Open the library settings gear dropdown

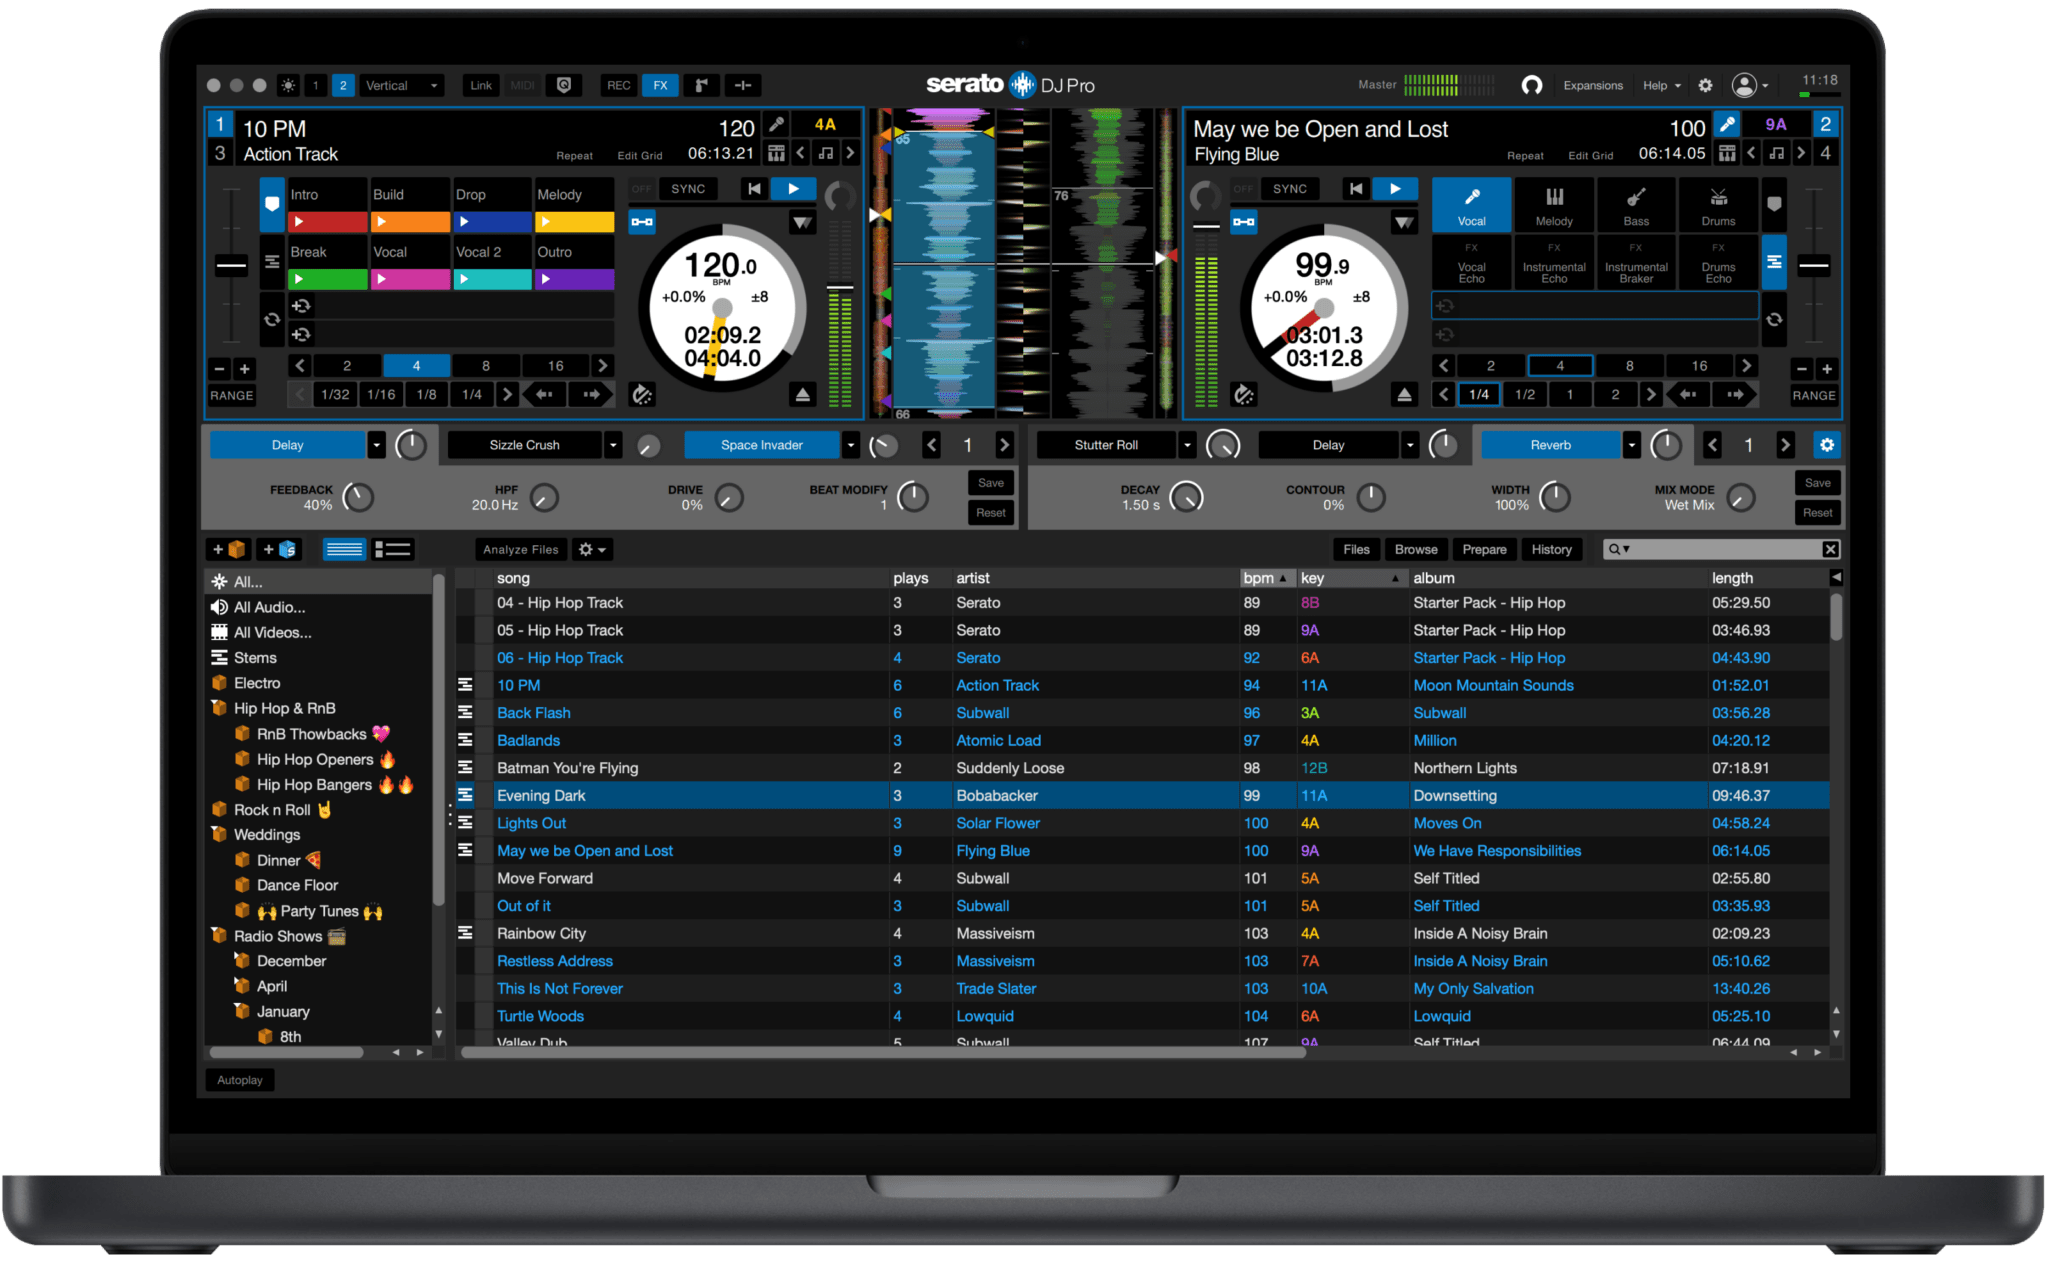tap(592, 549)
